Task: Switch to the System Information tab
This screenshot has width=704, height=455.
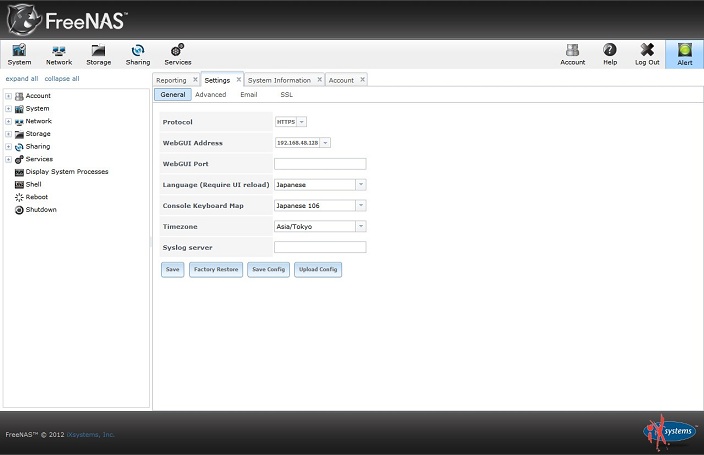Action: (x=279, y=80)
